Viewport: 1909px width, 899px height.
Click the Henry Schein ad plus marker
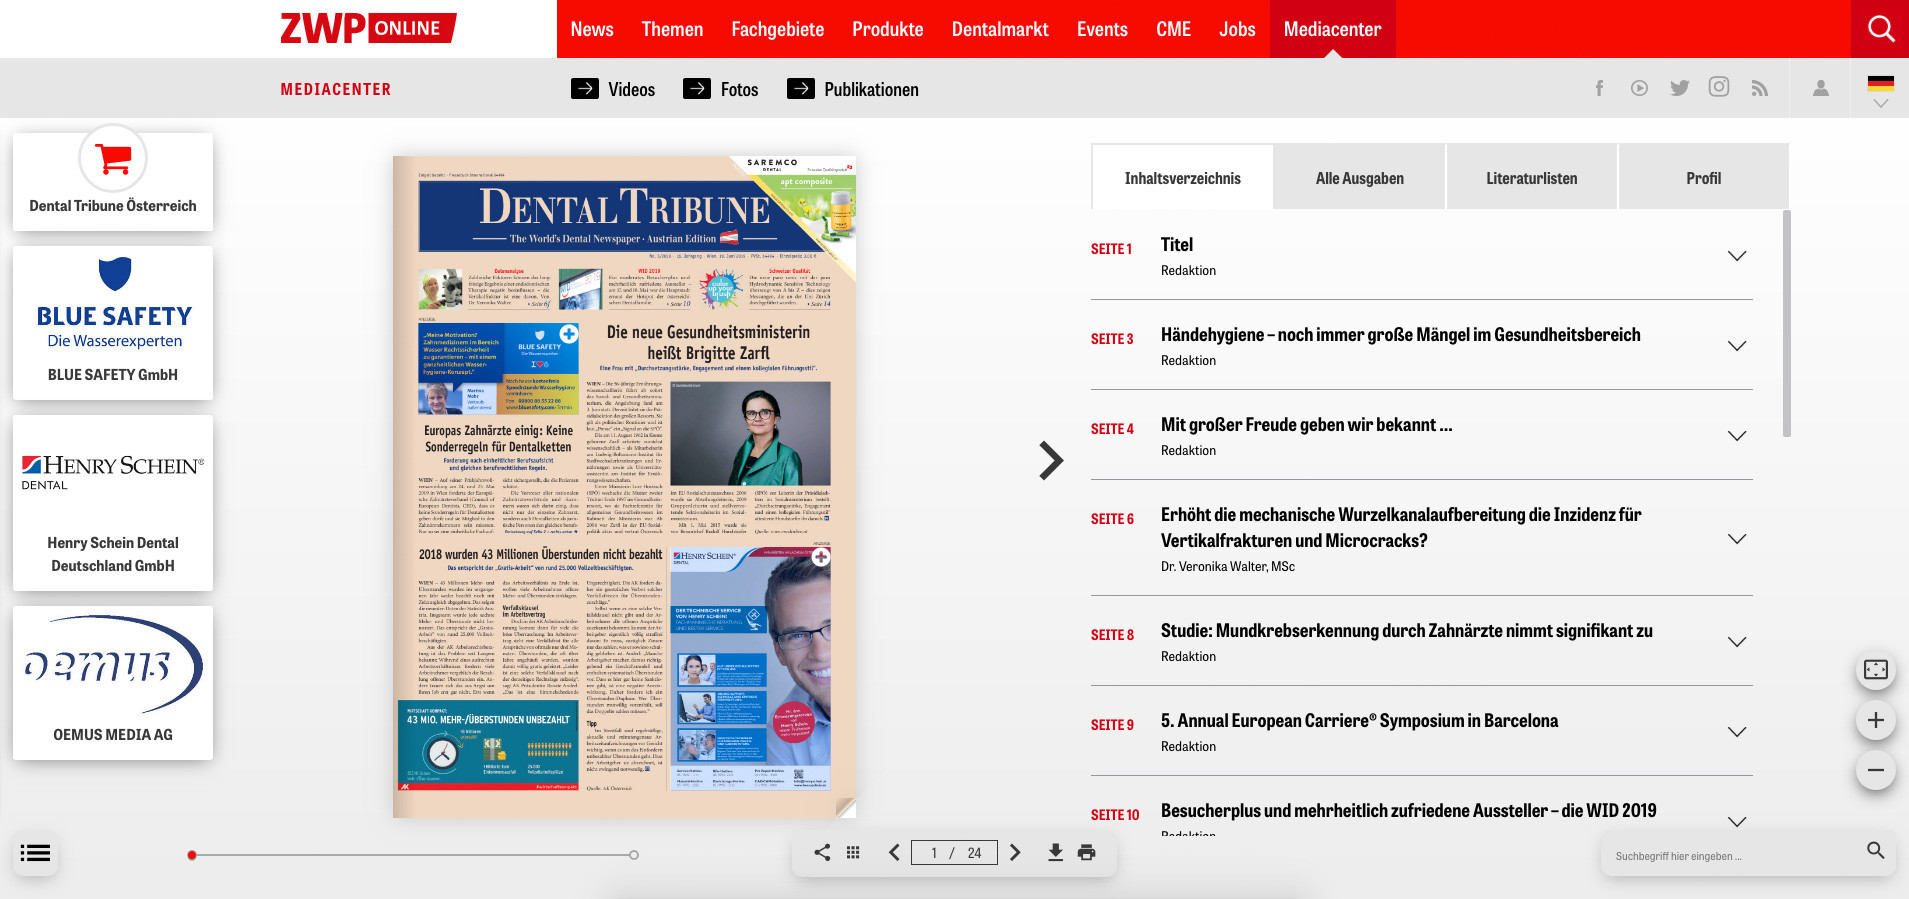point(821,557)
